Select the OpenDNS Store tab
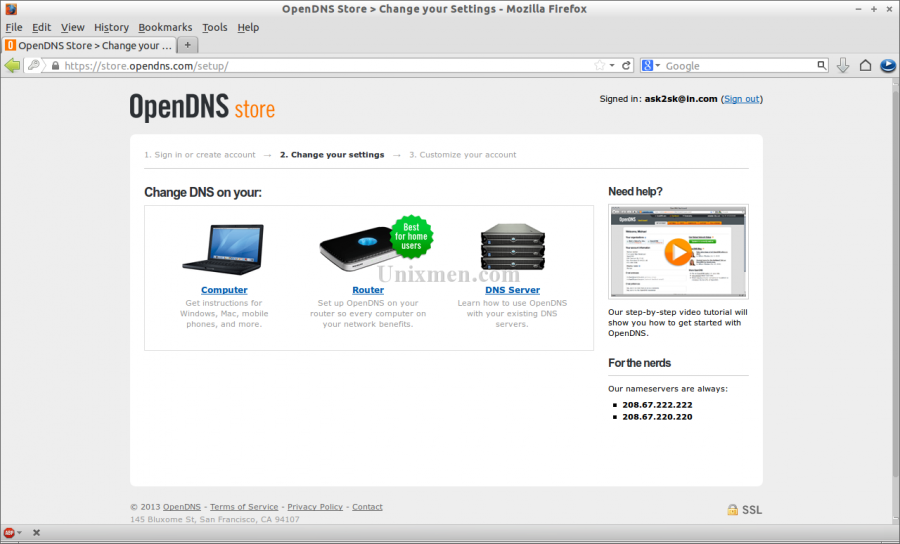 pyautogui.click(x=90, y=45)
